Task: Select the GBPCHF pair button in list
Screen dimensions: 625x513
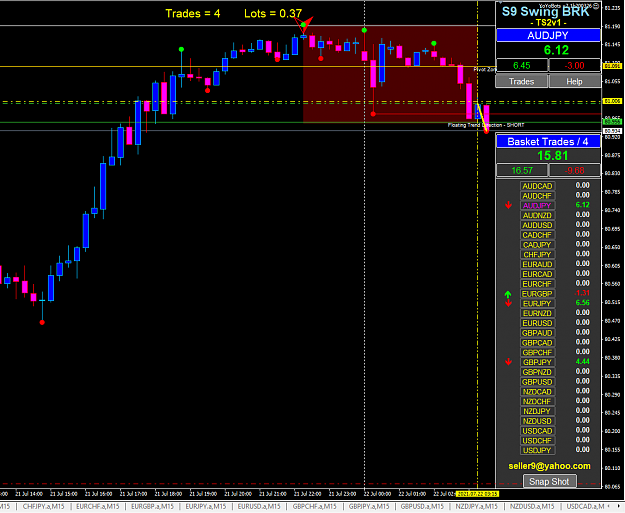Action: point(537,352)
